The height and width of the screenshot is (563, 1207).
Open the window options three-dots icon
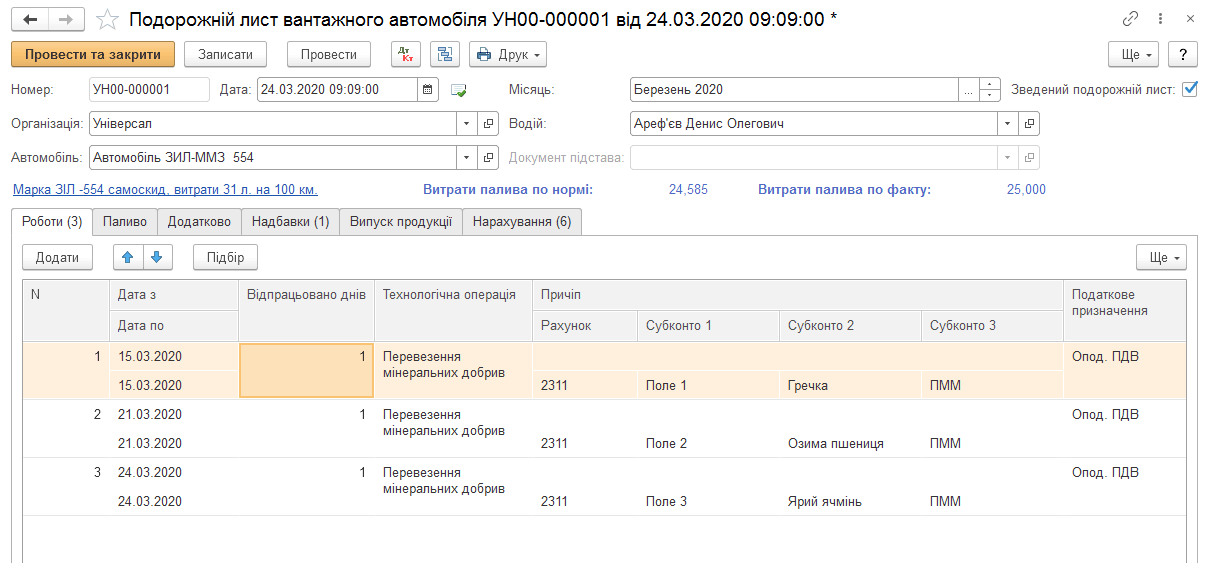point(1160,19)
